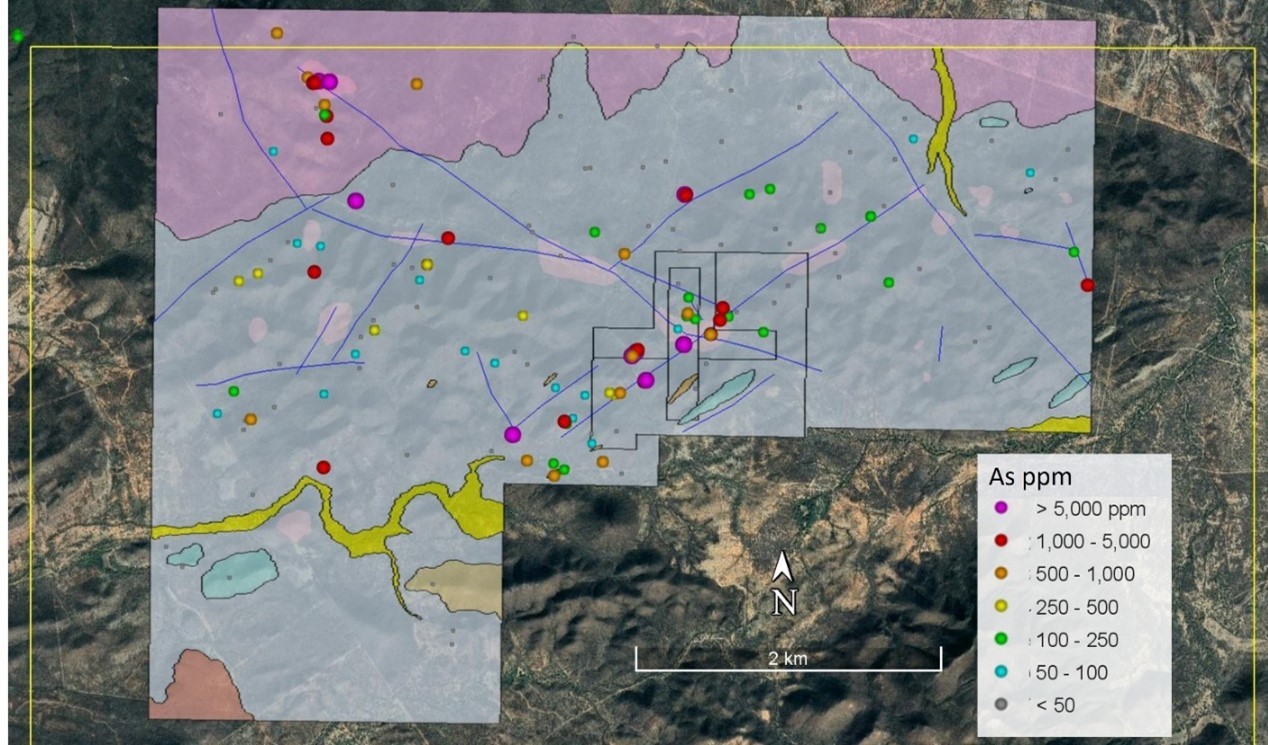Screen dimensions: 1268x745
Task: Click the red sample dot on the eastern edge
Action: (1087, 285)
